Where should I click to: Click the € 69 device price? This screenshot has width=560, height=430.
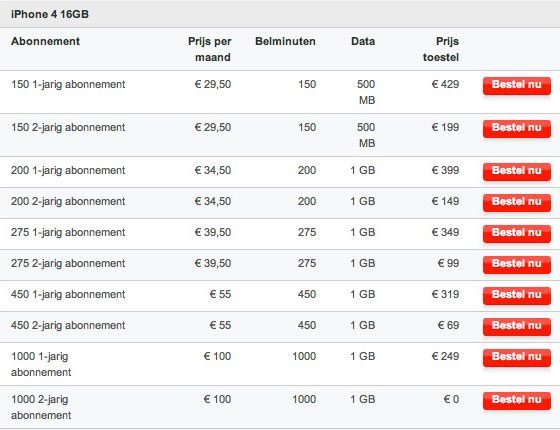point(448,325)
